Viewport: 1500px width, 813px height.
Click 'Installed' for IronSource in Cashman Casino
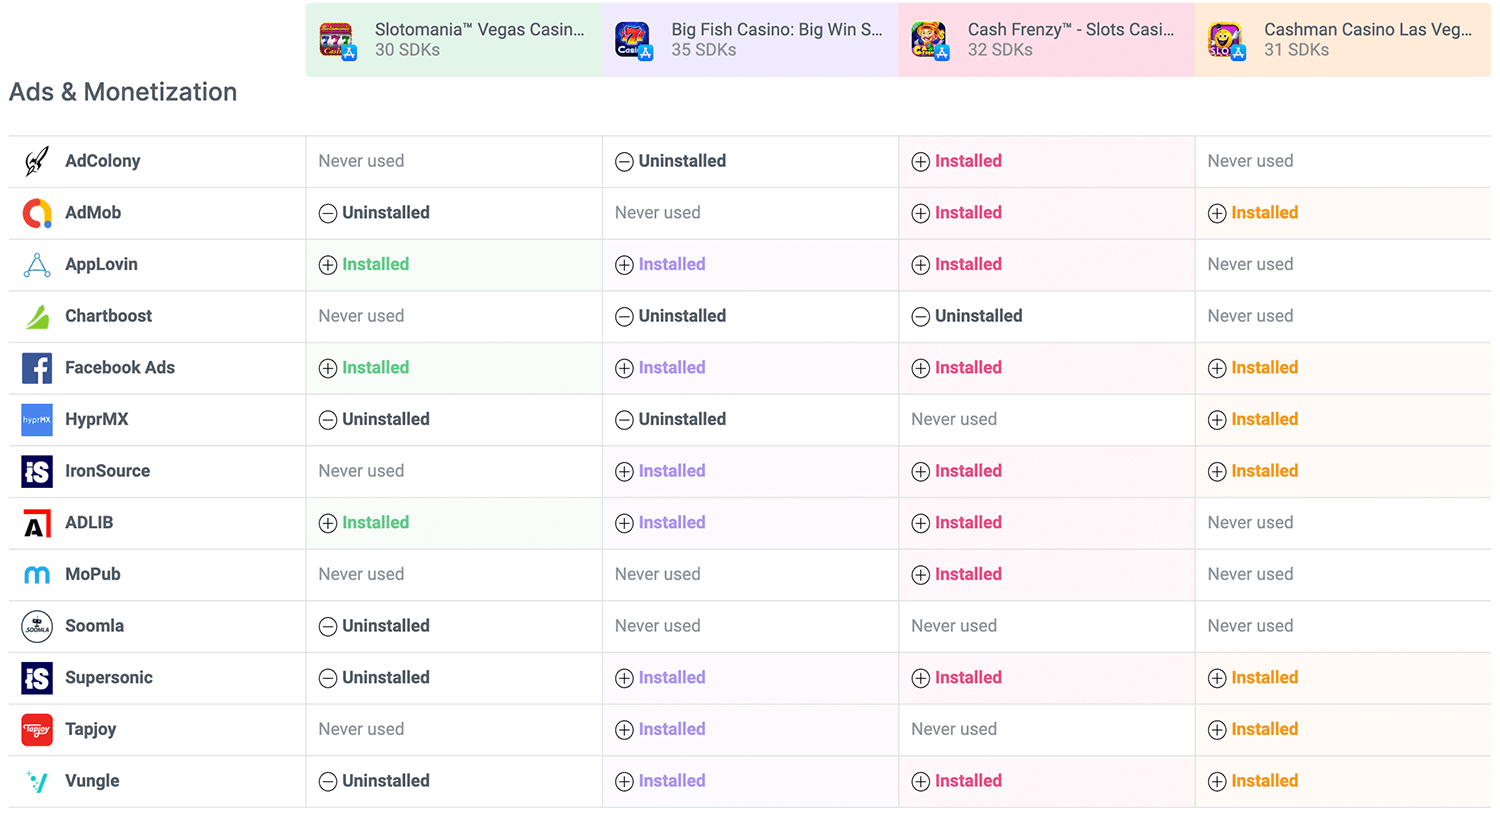click(x=1265, y=471)
